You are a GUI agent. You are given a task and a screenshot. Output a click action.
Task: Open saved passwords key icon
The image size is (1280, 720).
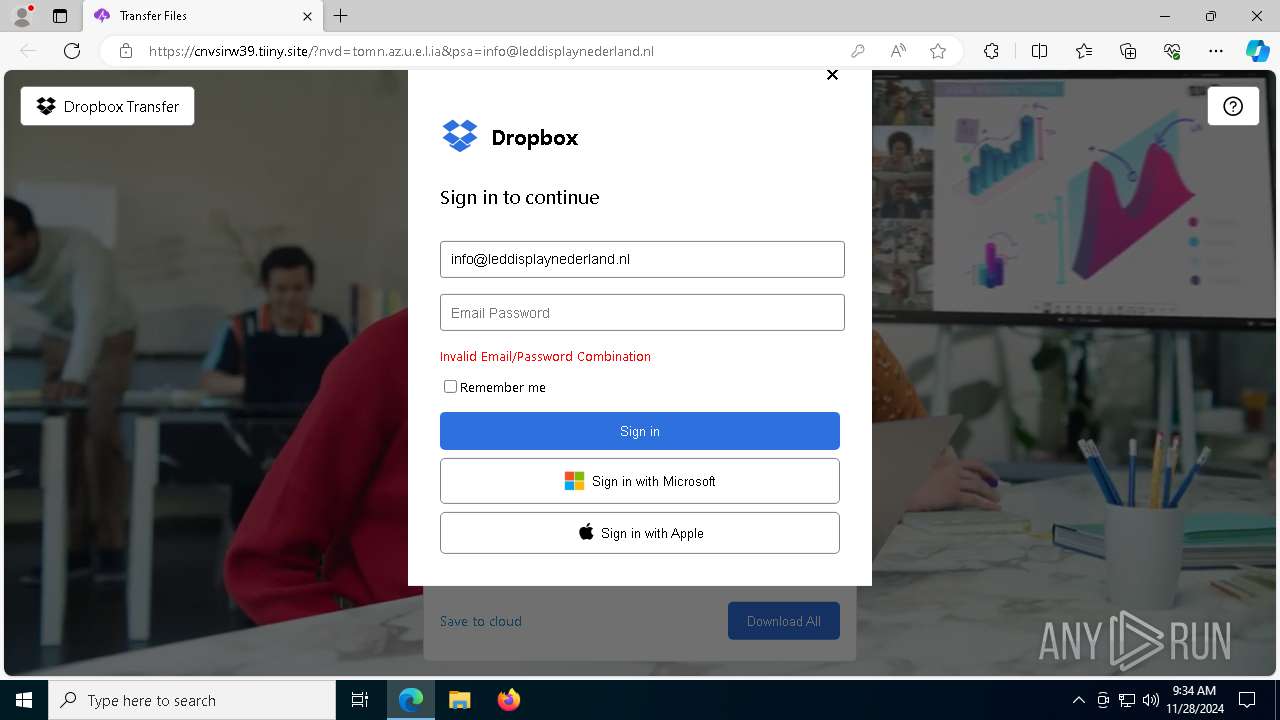858,51
